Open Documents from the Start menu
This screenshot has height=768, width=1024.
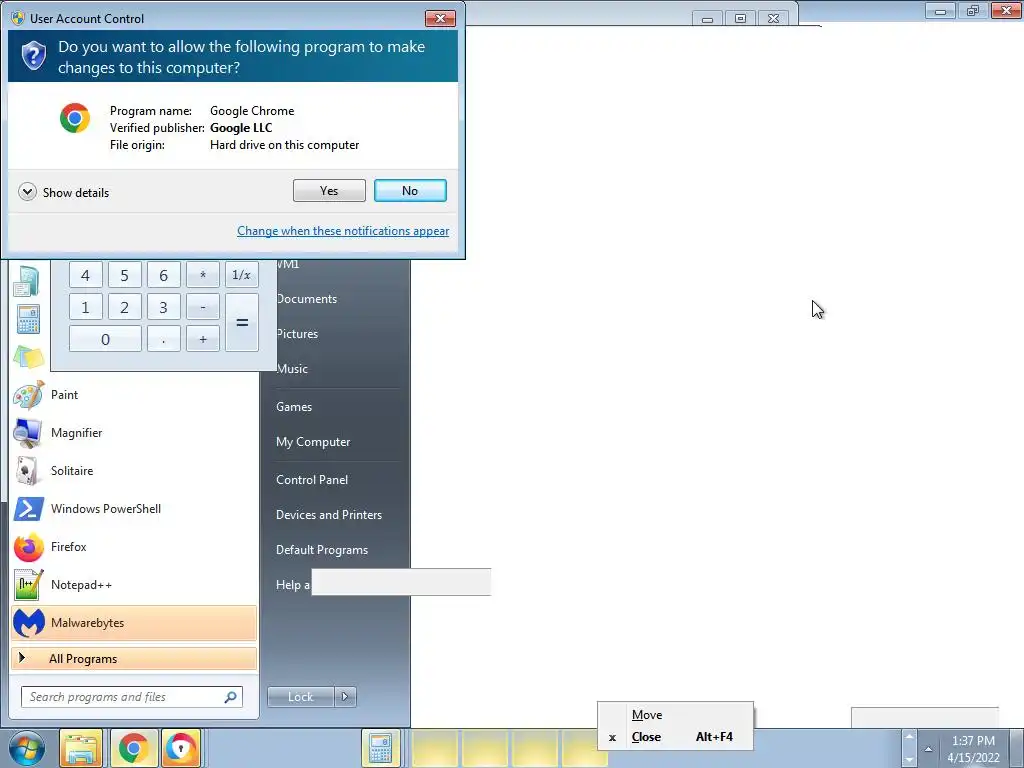(x=307, y=299)
